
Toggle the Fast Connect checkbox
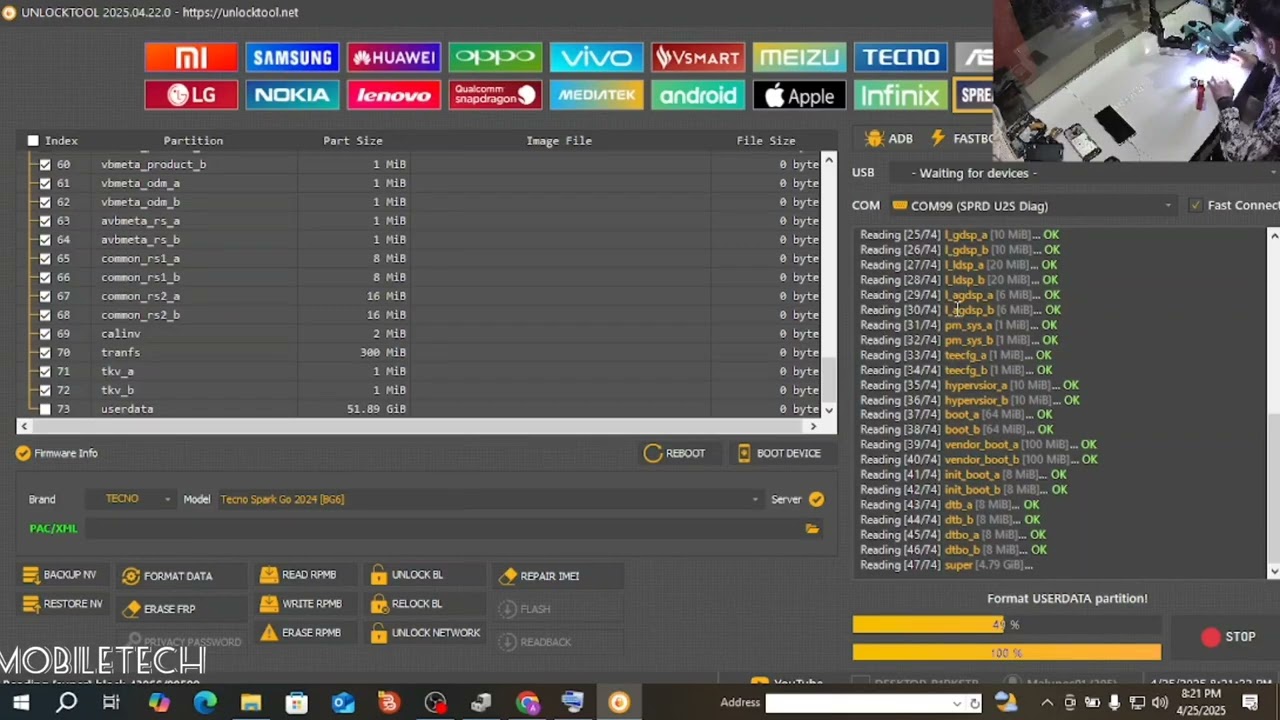point(1195,205)
